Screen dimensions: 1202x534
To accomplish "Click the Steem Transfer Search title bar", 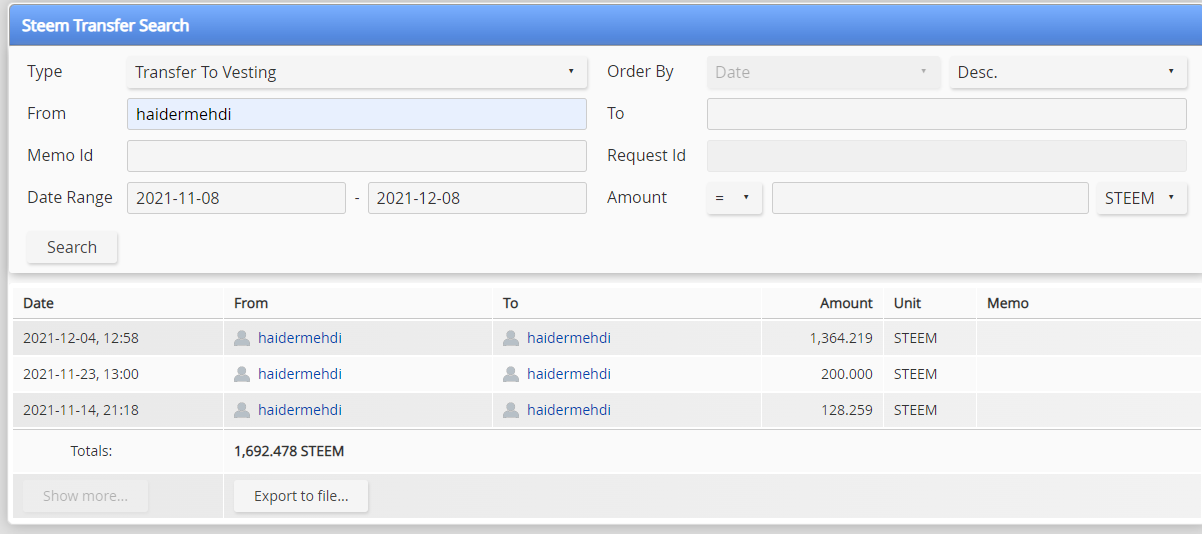I will pyautogui.click(x=605, y=25).
